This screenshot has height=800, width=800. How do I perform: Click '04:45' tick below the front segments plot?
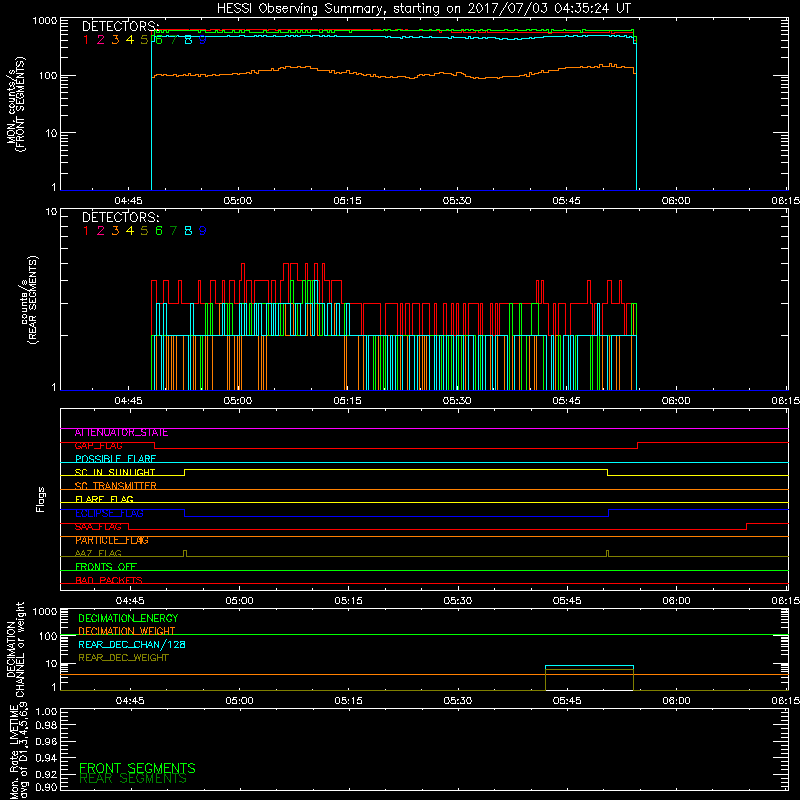pos(128,201)
